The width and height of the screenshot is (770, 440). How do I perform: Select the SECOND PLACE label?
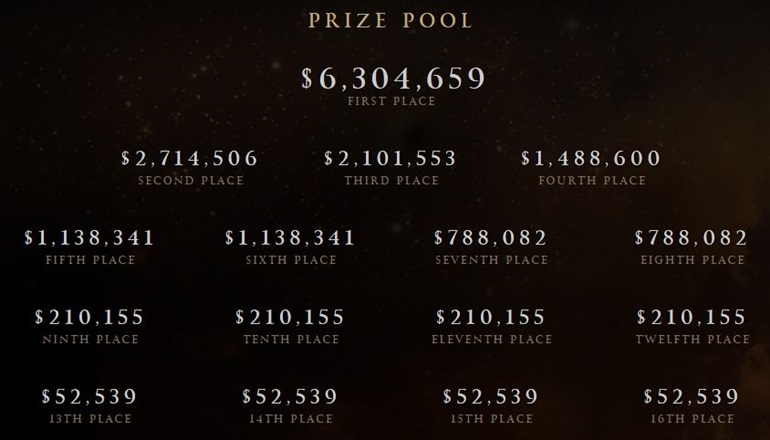(x=191, y=181)
